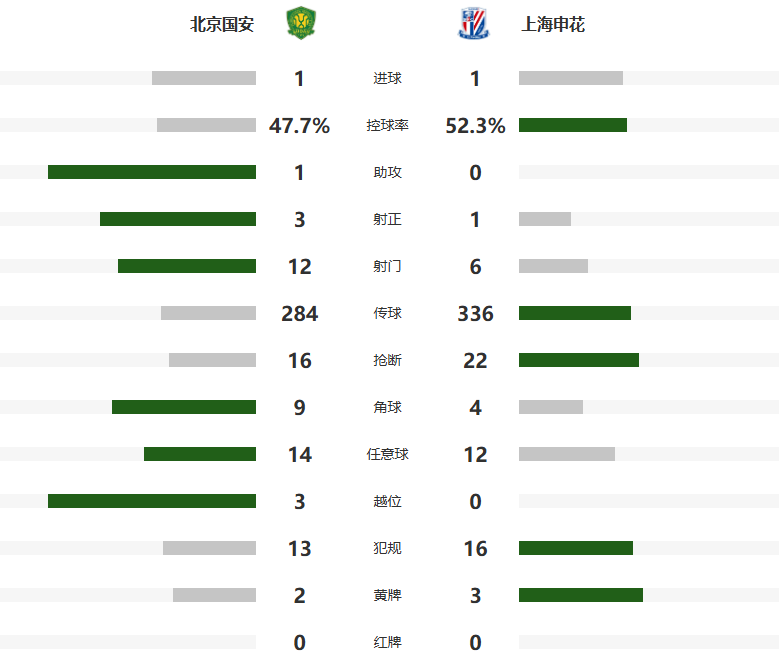Select the 红牌 stat label

387,642
